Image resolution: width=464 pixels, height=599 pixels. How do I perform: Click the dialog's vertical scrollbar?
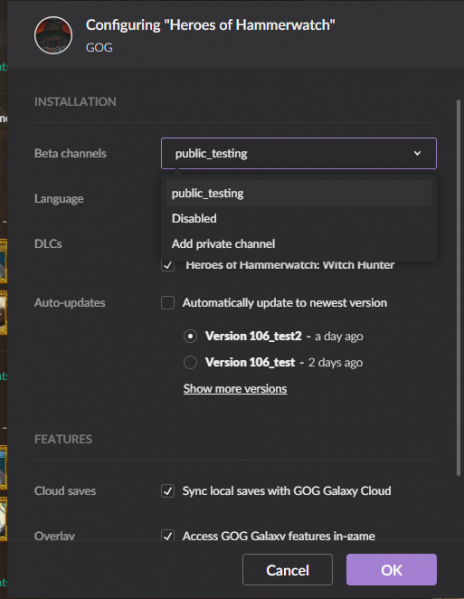[458, 288]
